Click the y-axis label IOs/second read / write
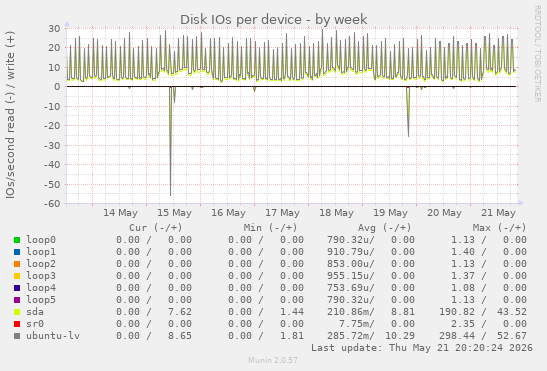The height and width of the screenshot is (371, 547). (x=10, y=115)
